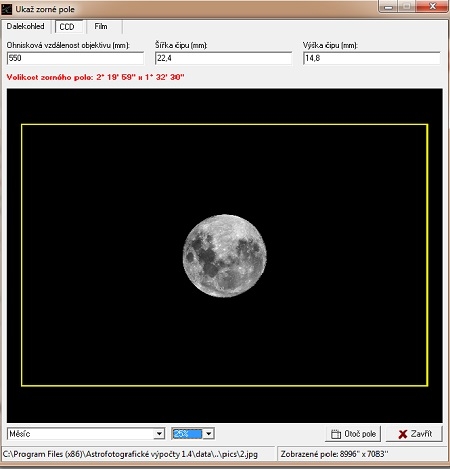Click the file path in status bar
Screen dimensions: 450x469
pos(130,454)
